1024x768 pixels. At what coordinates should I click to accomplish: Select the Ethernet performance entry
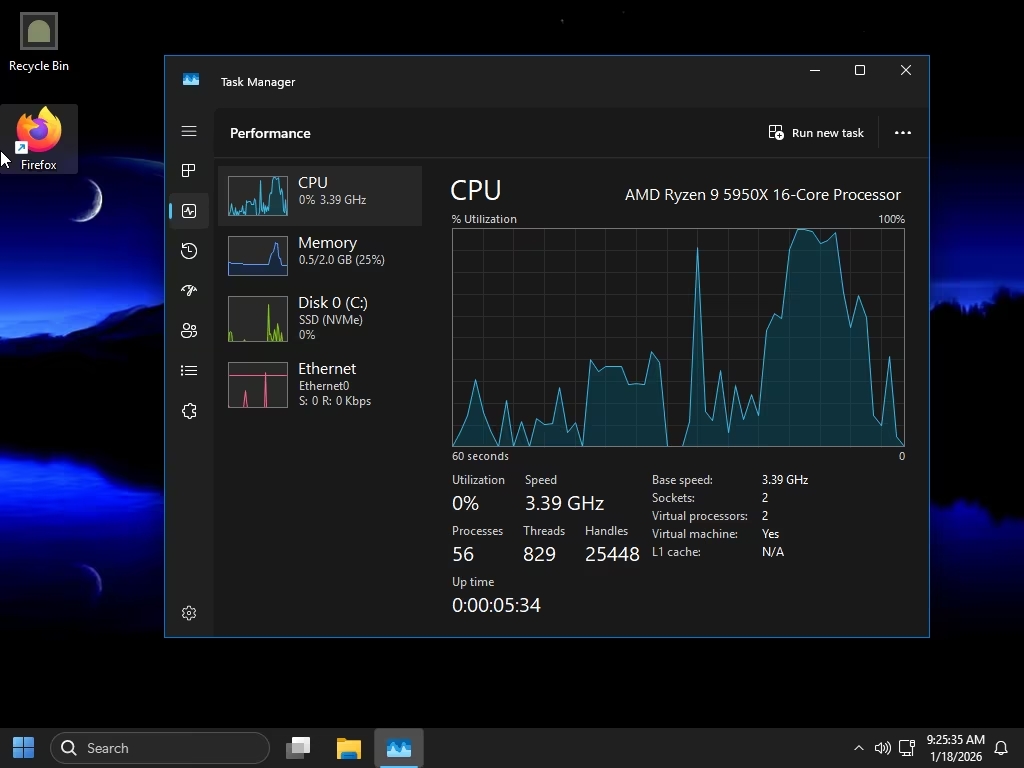click(320, 385)
